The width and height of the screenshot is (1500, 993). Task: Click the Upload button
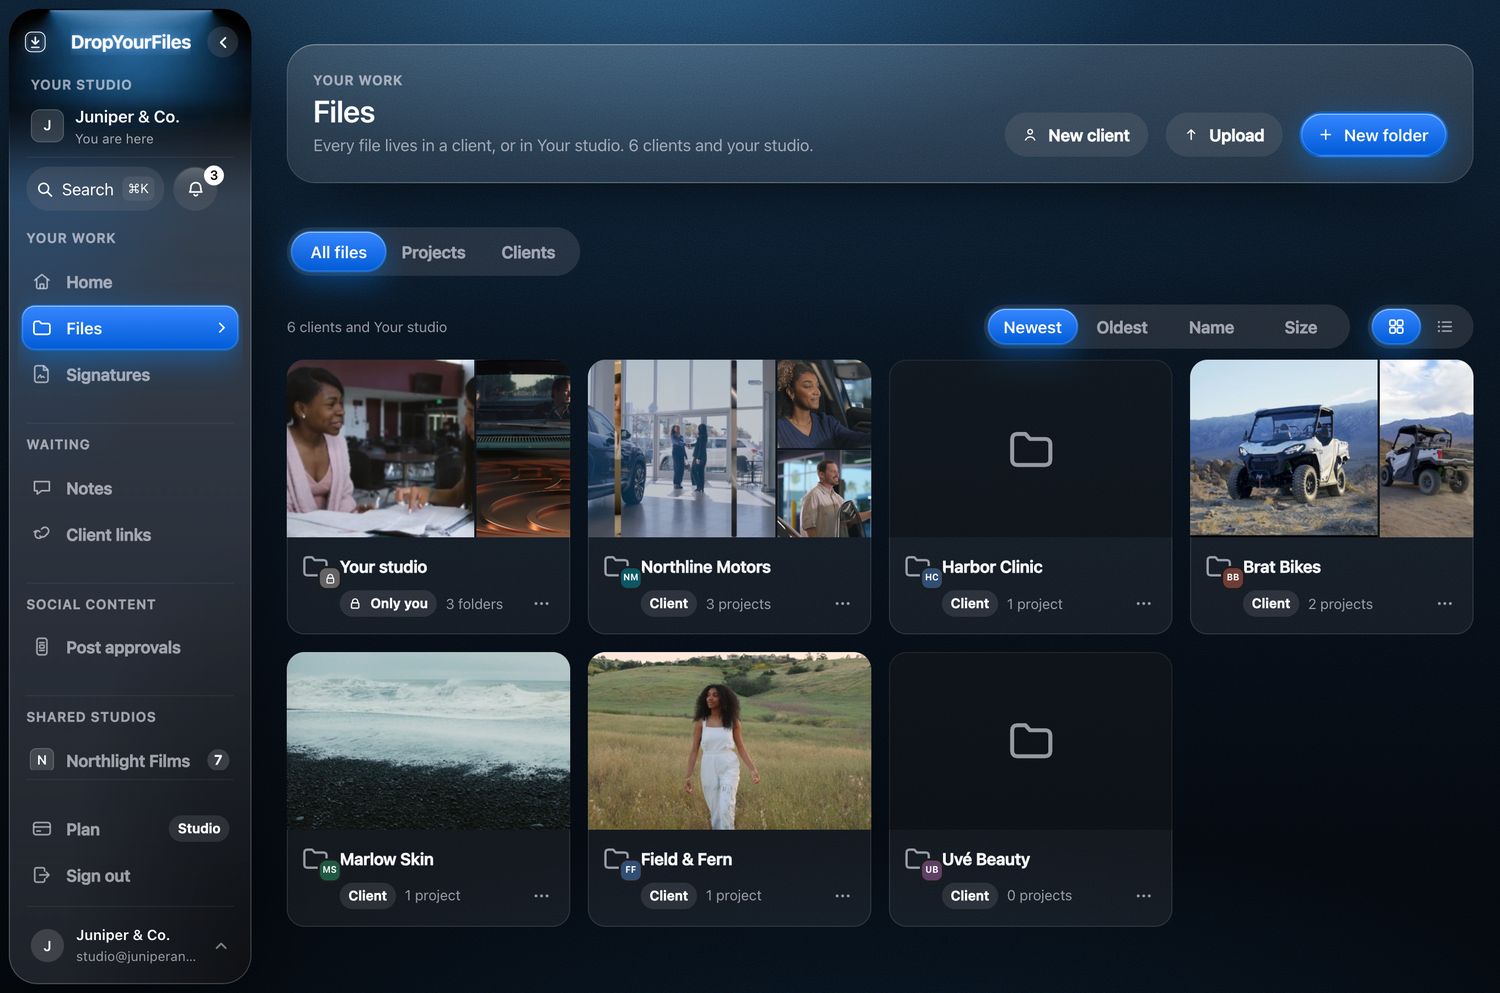[1224, 135]
